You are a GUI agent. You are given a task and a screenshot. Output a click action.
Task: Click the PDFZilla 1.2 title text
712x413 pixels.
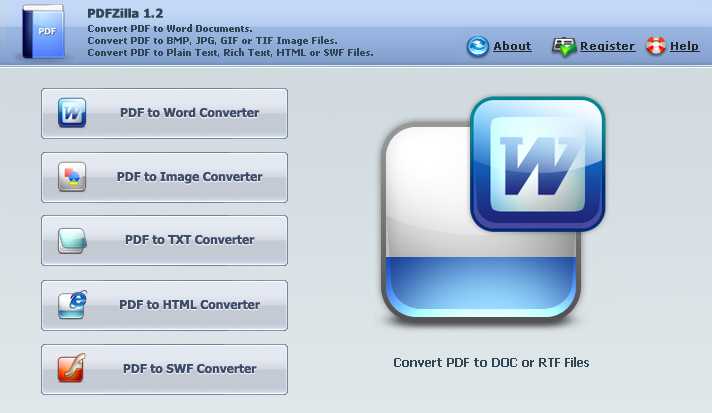point(125,14)
